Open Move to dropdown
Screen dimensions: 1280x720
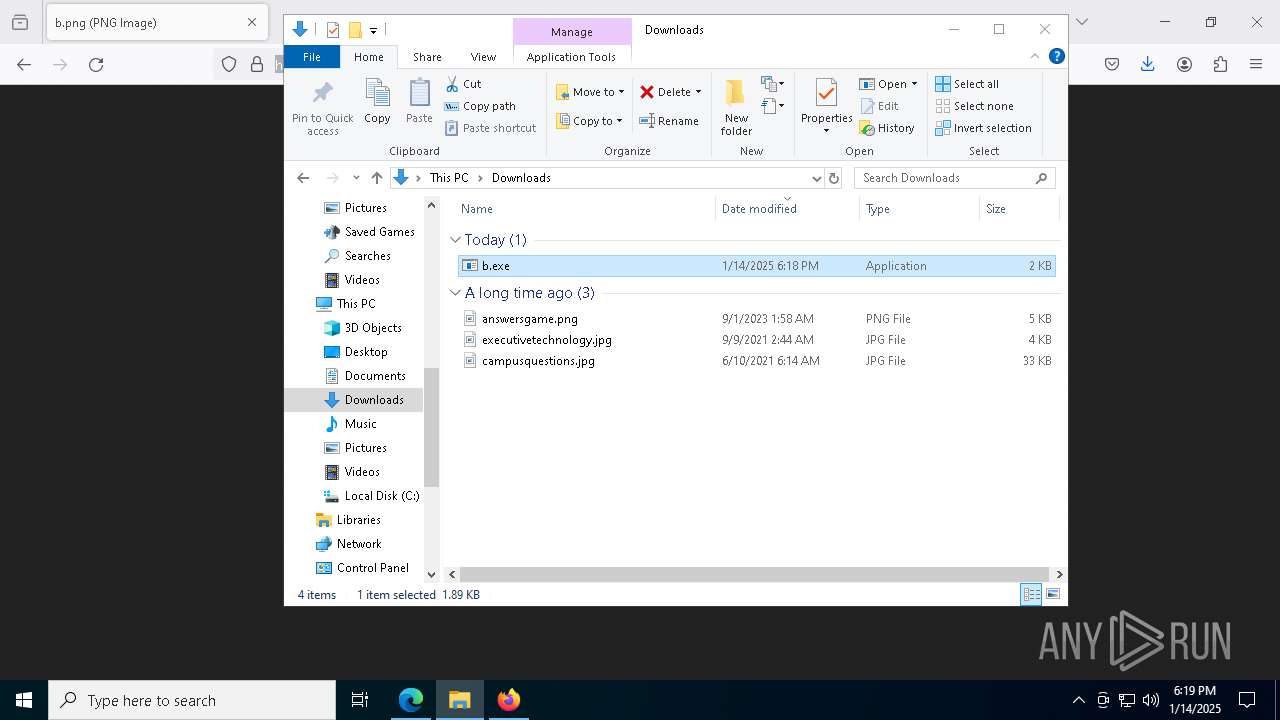coord(590,92)
